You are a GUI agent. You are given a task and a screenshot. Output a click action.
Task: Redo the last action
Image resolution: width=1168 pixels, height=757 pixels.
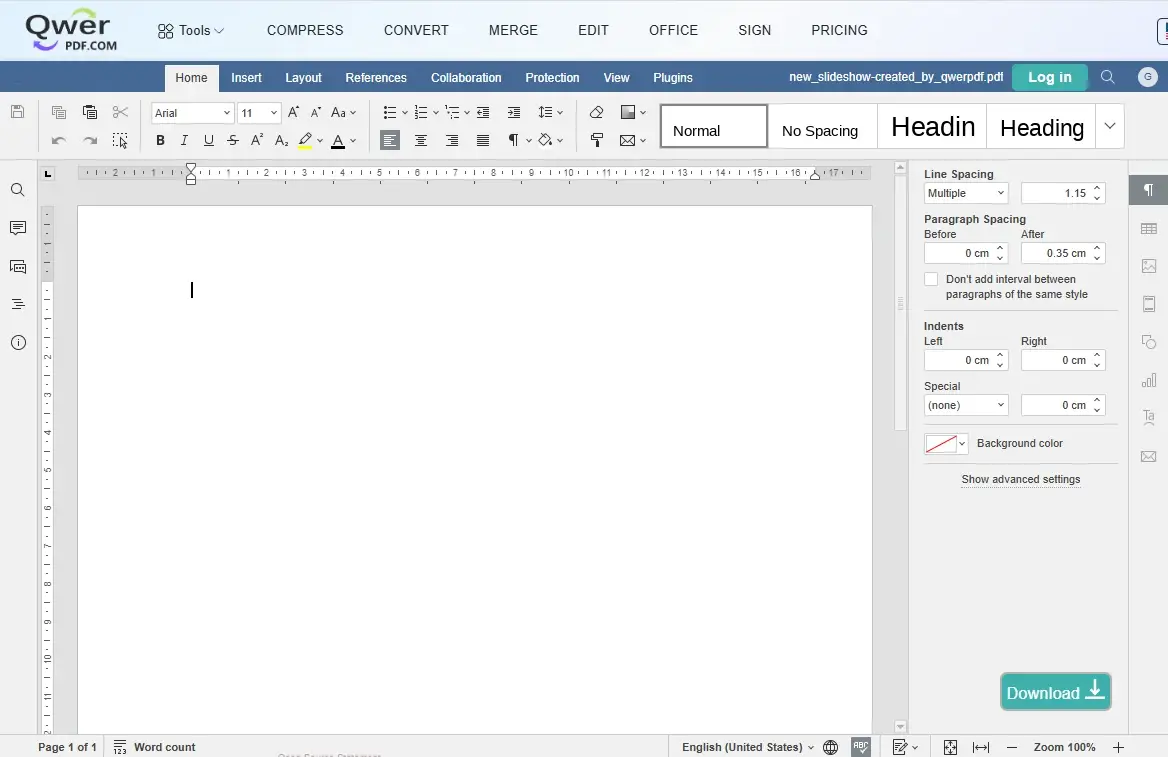click(89, 140)
